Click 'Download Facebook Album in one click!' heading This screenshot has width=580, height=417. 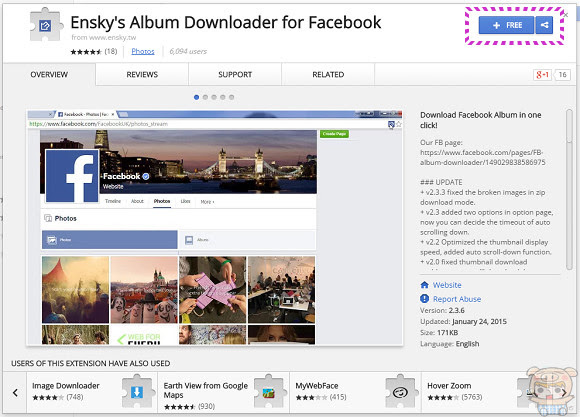(x=481, y=120)
